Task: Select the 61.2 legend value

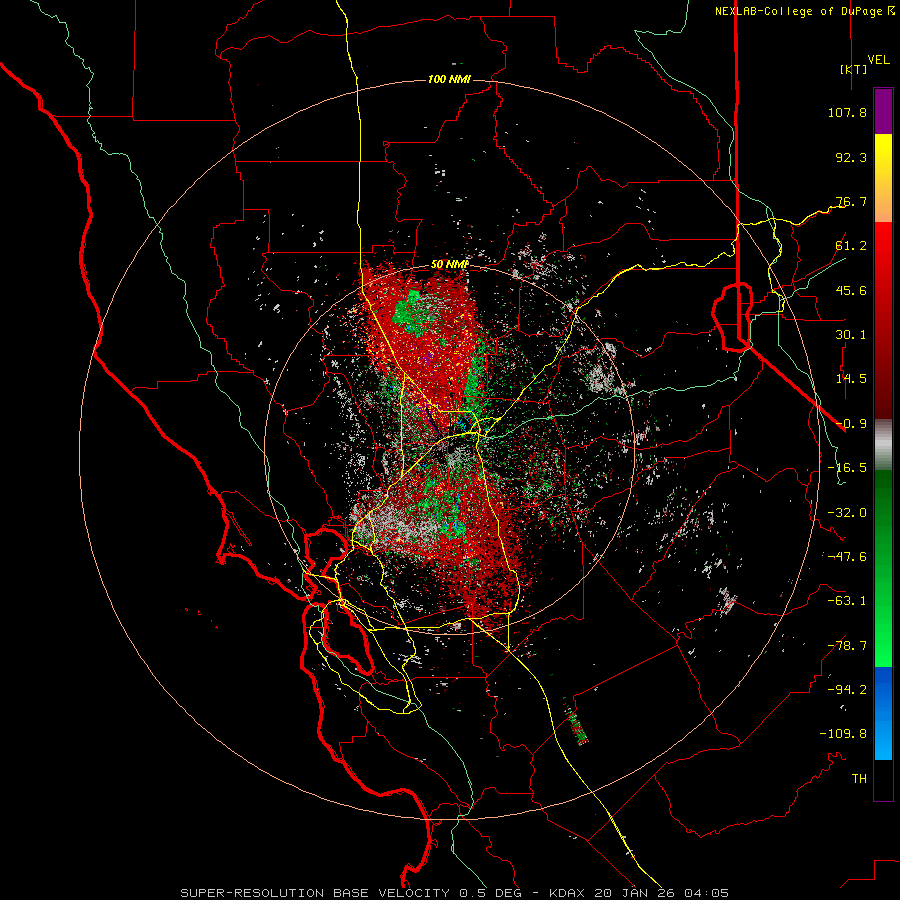Action: pyautogui.click(x=851, y=246)
